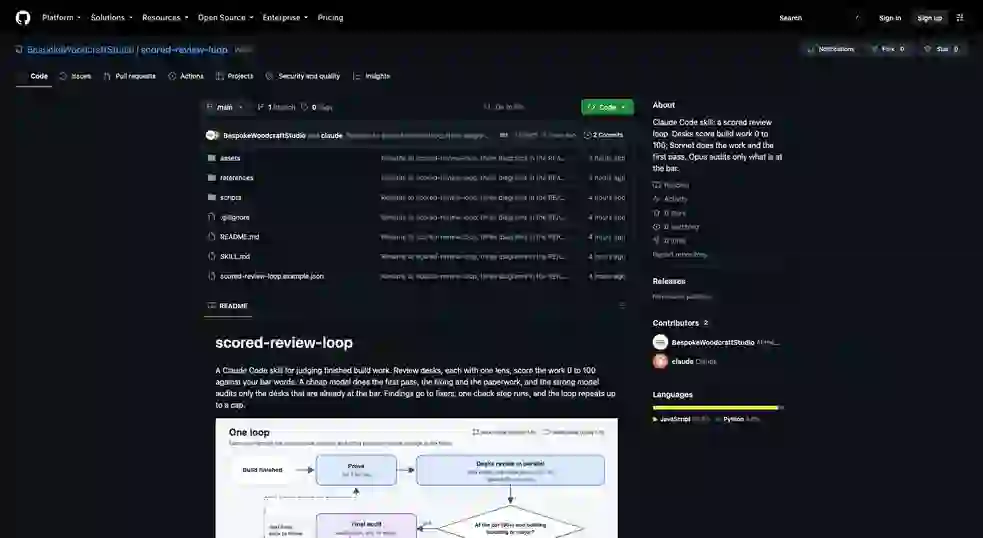Open the 2 Commits history
Image resolution: width=983 pixels, height=538 pixels.
(603, 135)
